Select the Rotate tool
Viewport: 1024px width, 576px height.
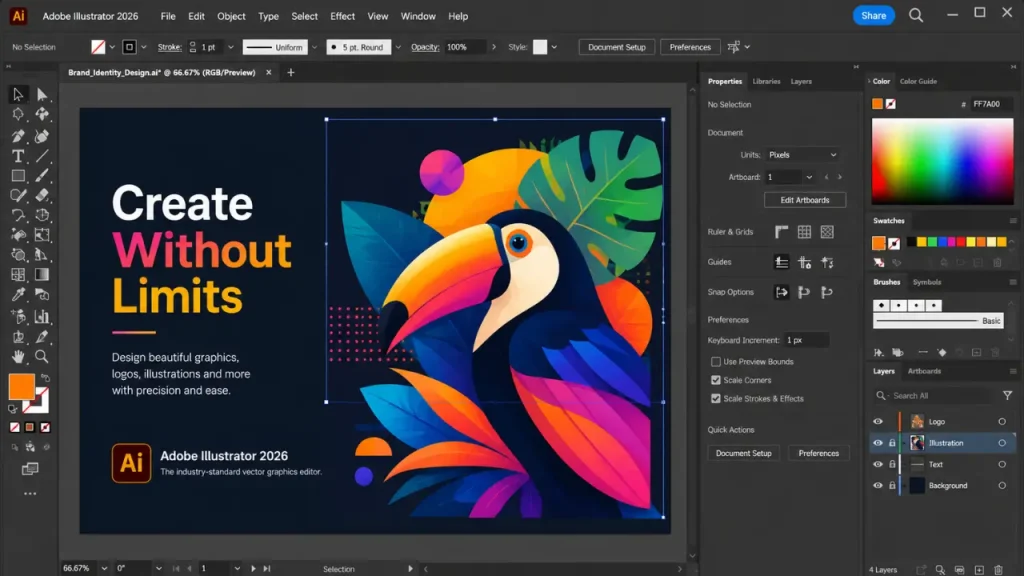(x=18, y=215)
